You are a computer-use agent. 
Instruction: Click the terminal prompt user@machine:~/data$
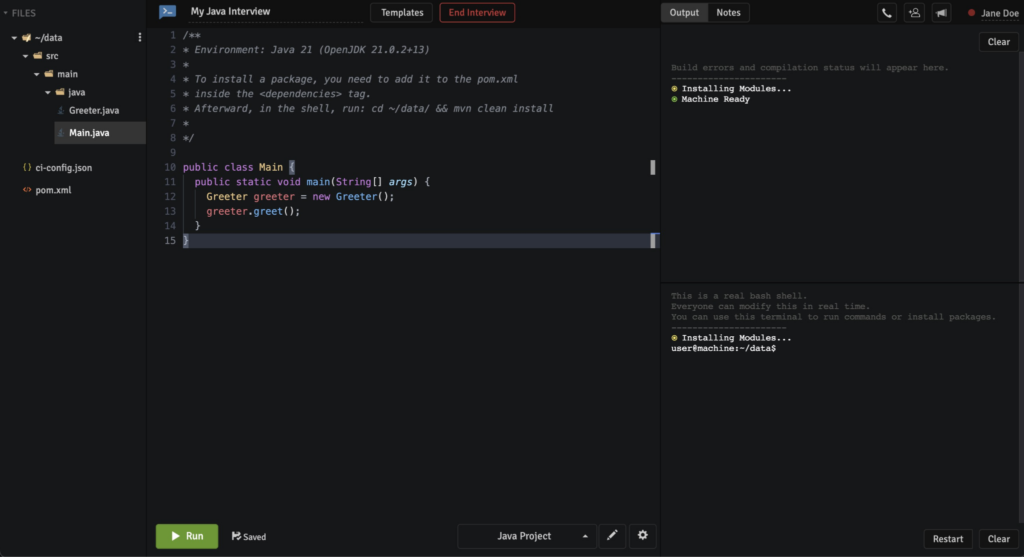(x=723, y=349)
